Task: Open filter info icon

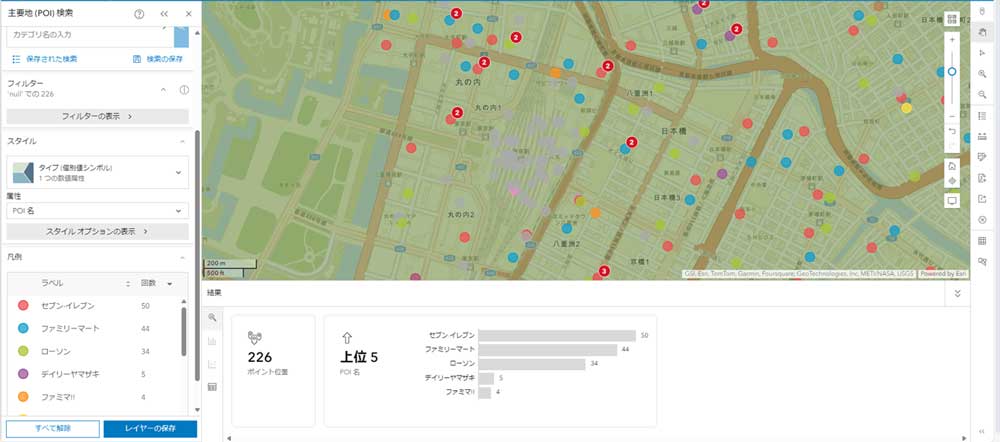Action: click(x=184, y=90)
